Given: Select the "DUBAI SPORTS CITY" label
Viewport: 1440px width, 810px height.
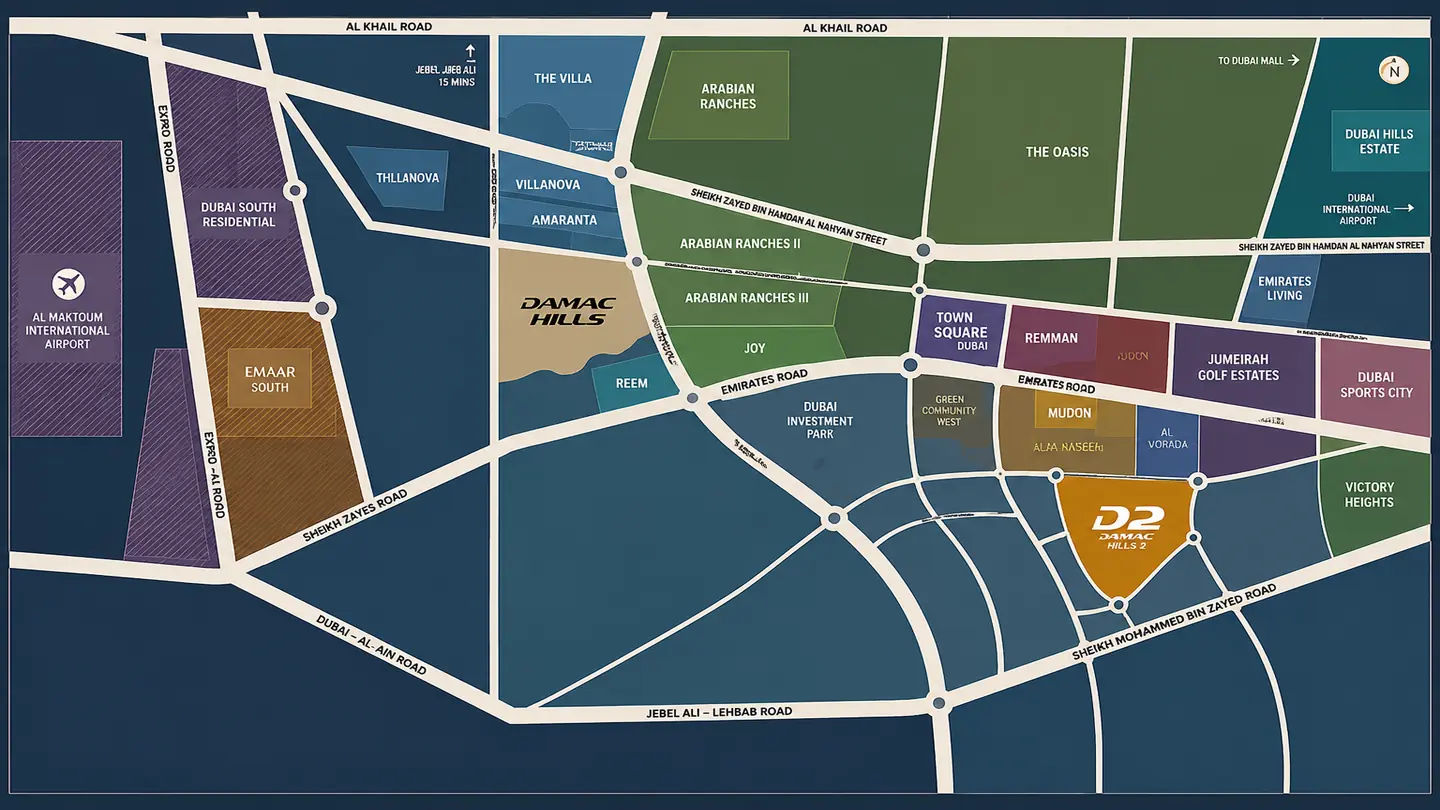Looking at the screenshot, I should (x=1376, y=385).
